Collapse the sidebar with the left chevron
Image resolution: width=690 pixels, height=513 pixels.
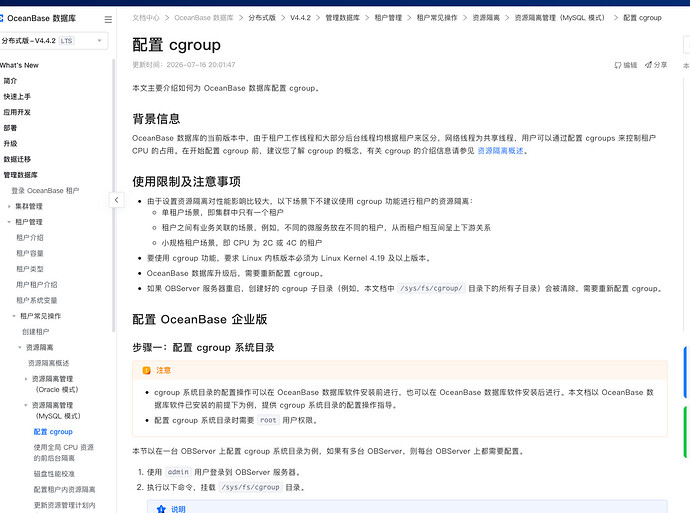click(116, 200)
